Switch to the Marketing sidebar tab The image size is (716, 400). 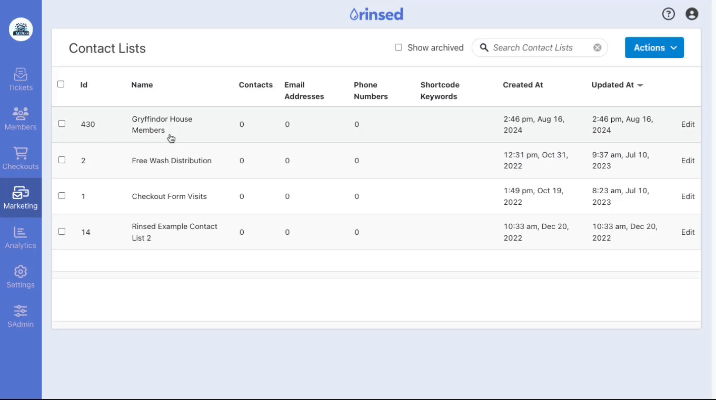point(20,197)
